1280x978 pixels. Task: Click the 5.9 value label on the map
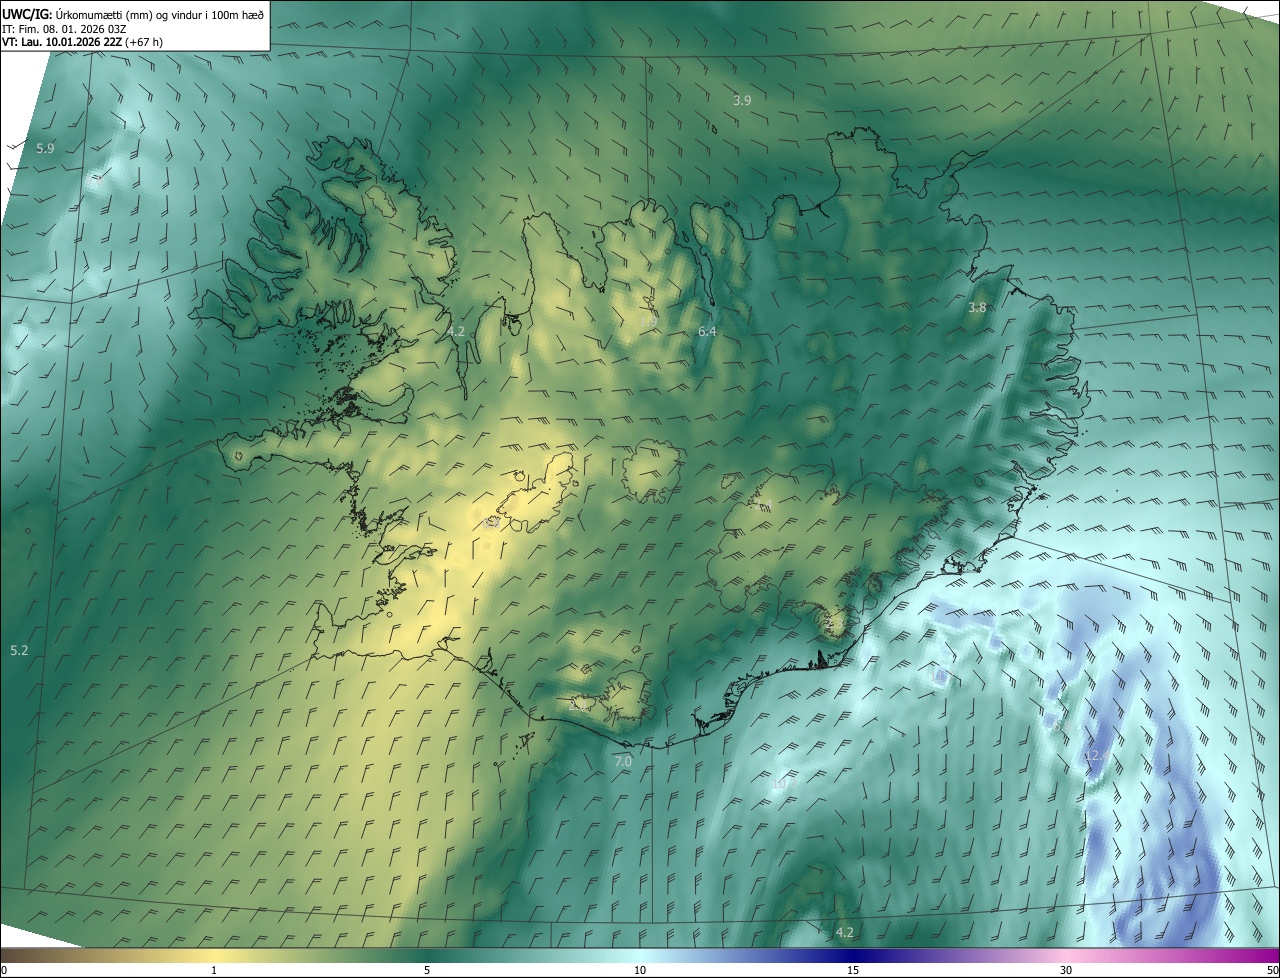click(45, 148)
